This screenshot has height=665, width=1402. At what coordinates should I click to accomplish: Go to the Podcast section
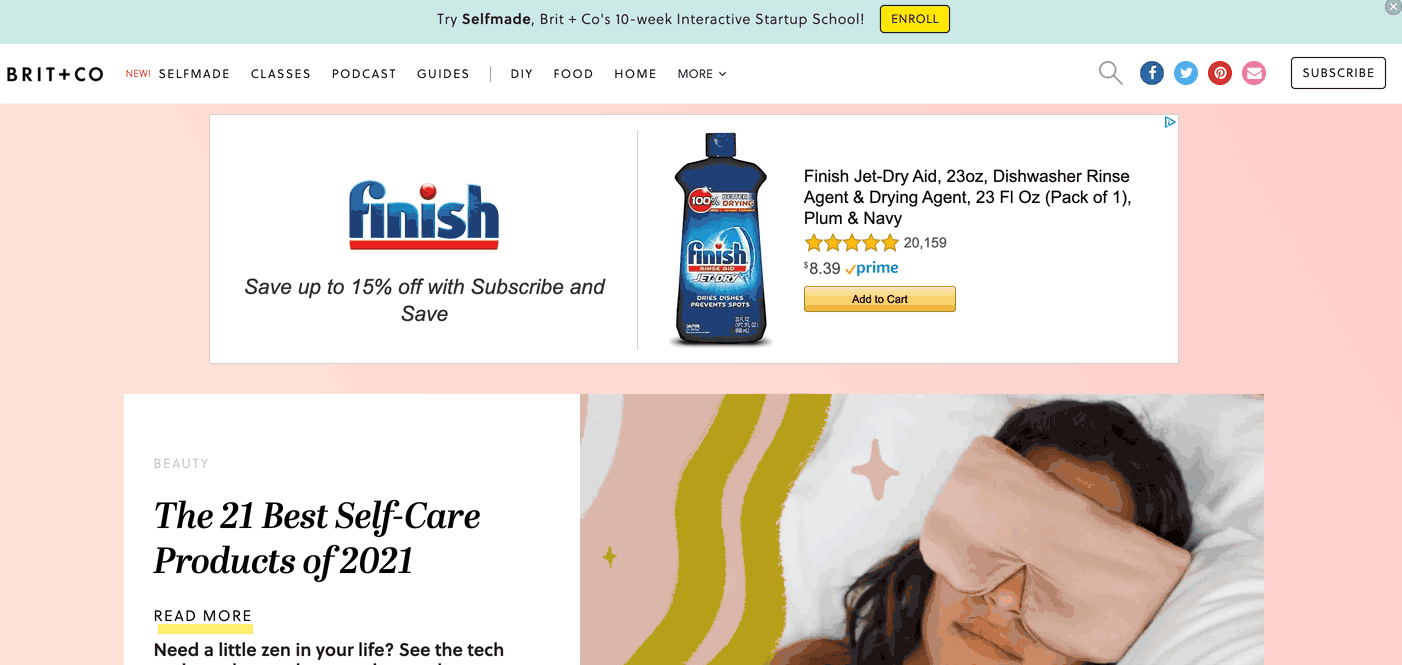tap(364, 74)
